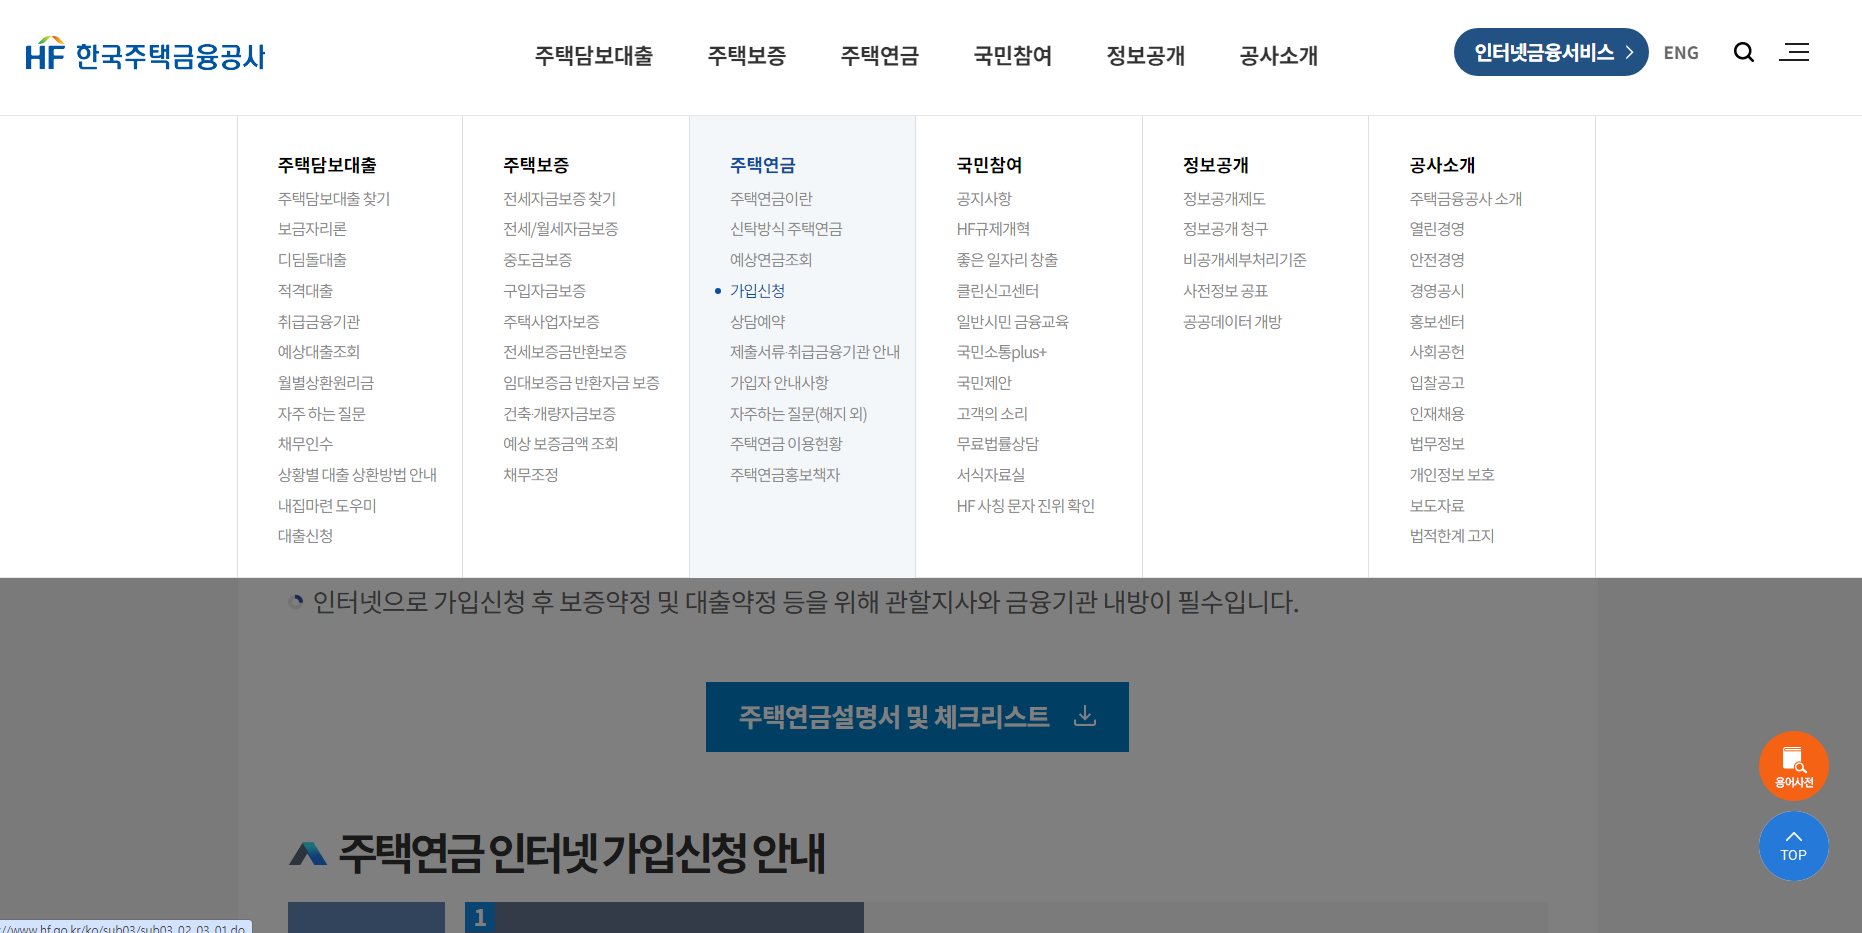Click the 용어사전 floating dictionary icon

click(x=1794, y=766)
